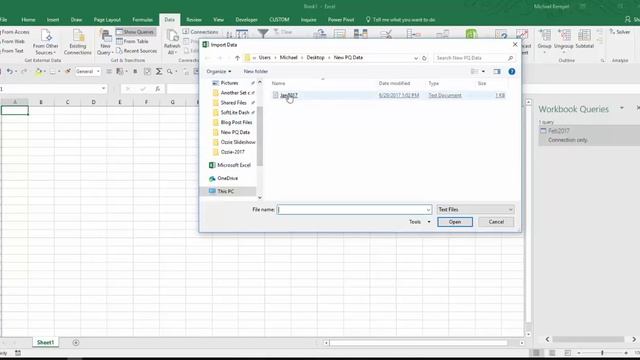Image resolution: width=640 pixels, height=360 pixels.
Task: Open the Solver add-in
Action: [620, 32]
